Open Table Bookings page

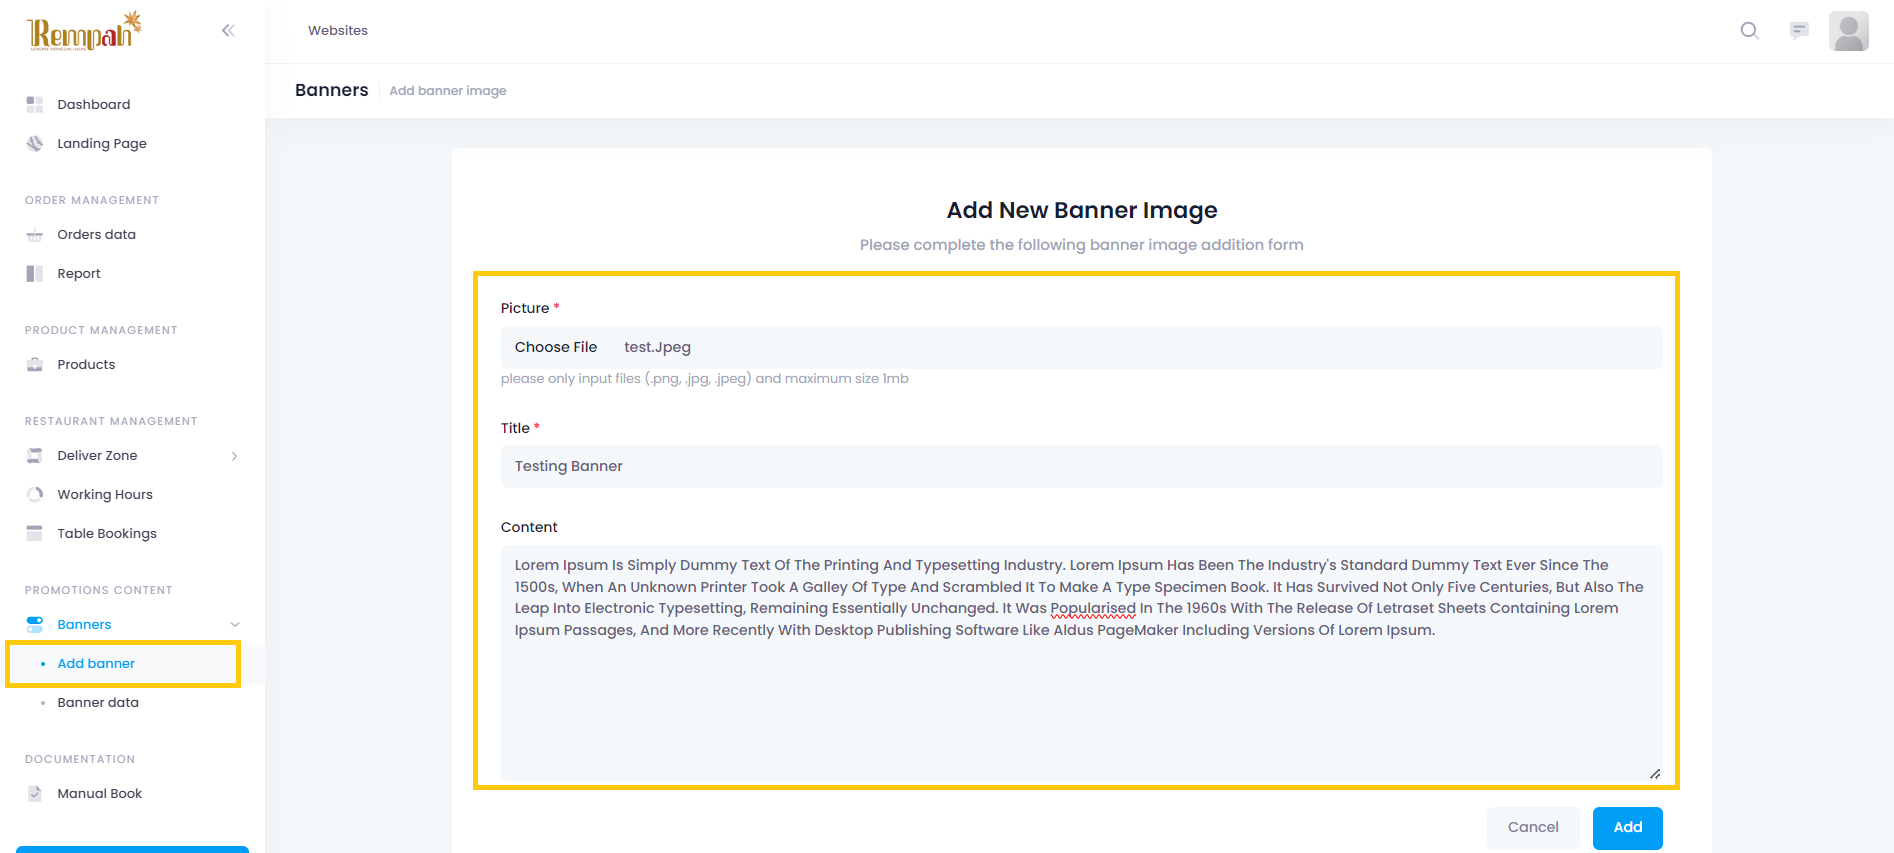pos(107,534)
